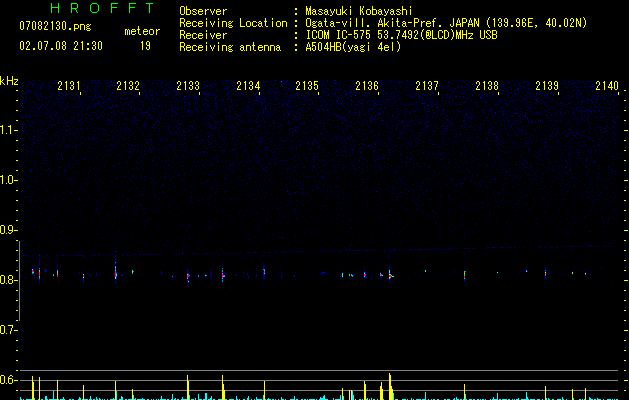This screenshot has width=629, height=400.
Task: Click the vertical grey range bar near 0.8 kHz
Action: coord(19,281)
